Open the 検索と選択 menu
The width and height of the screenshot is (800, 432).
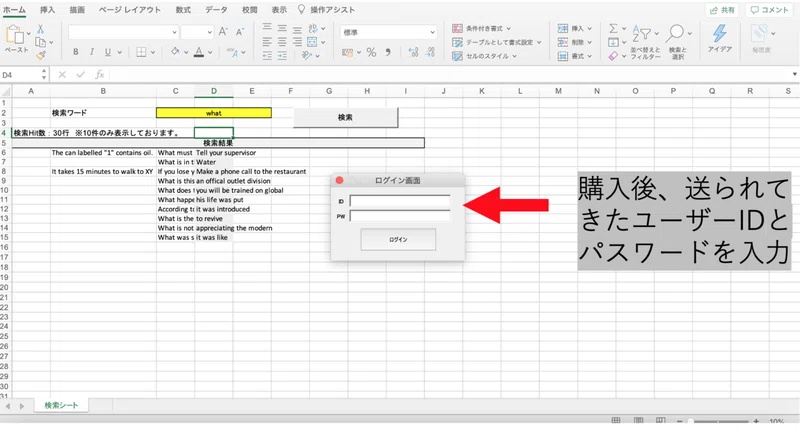(679, 42)
